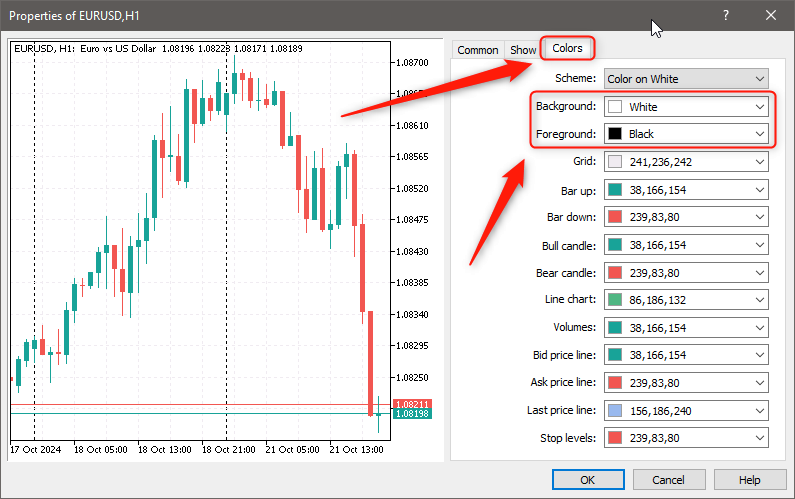Expand the Bear candle color dropdown arrow

point(760,273)
